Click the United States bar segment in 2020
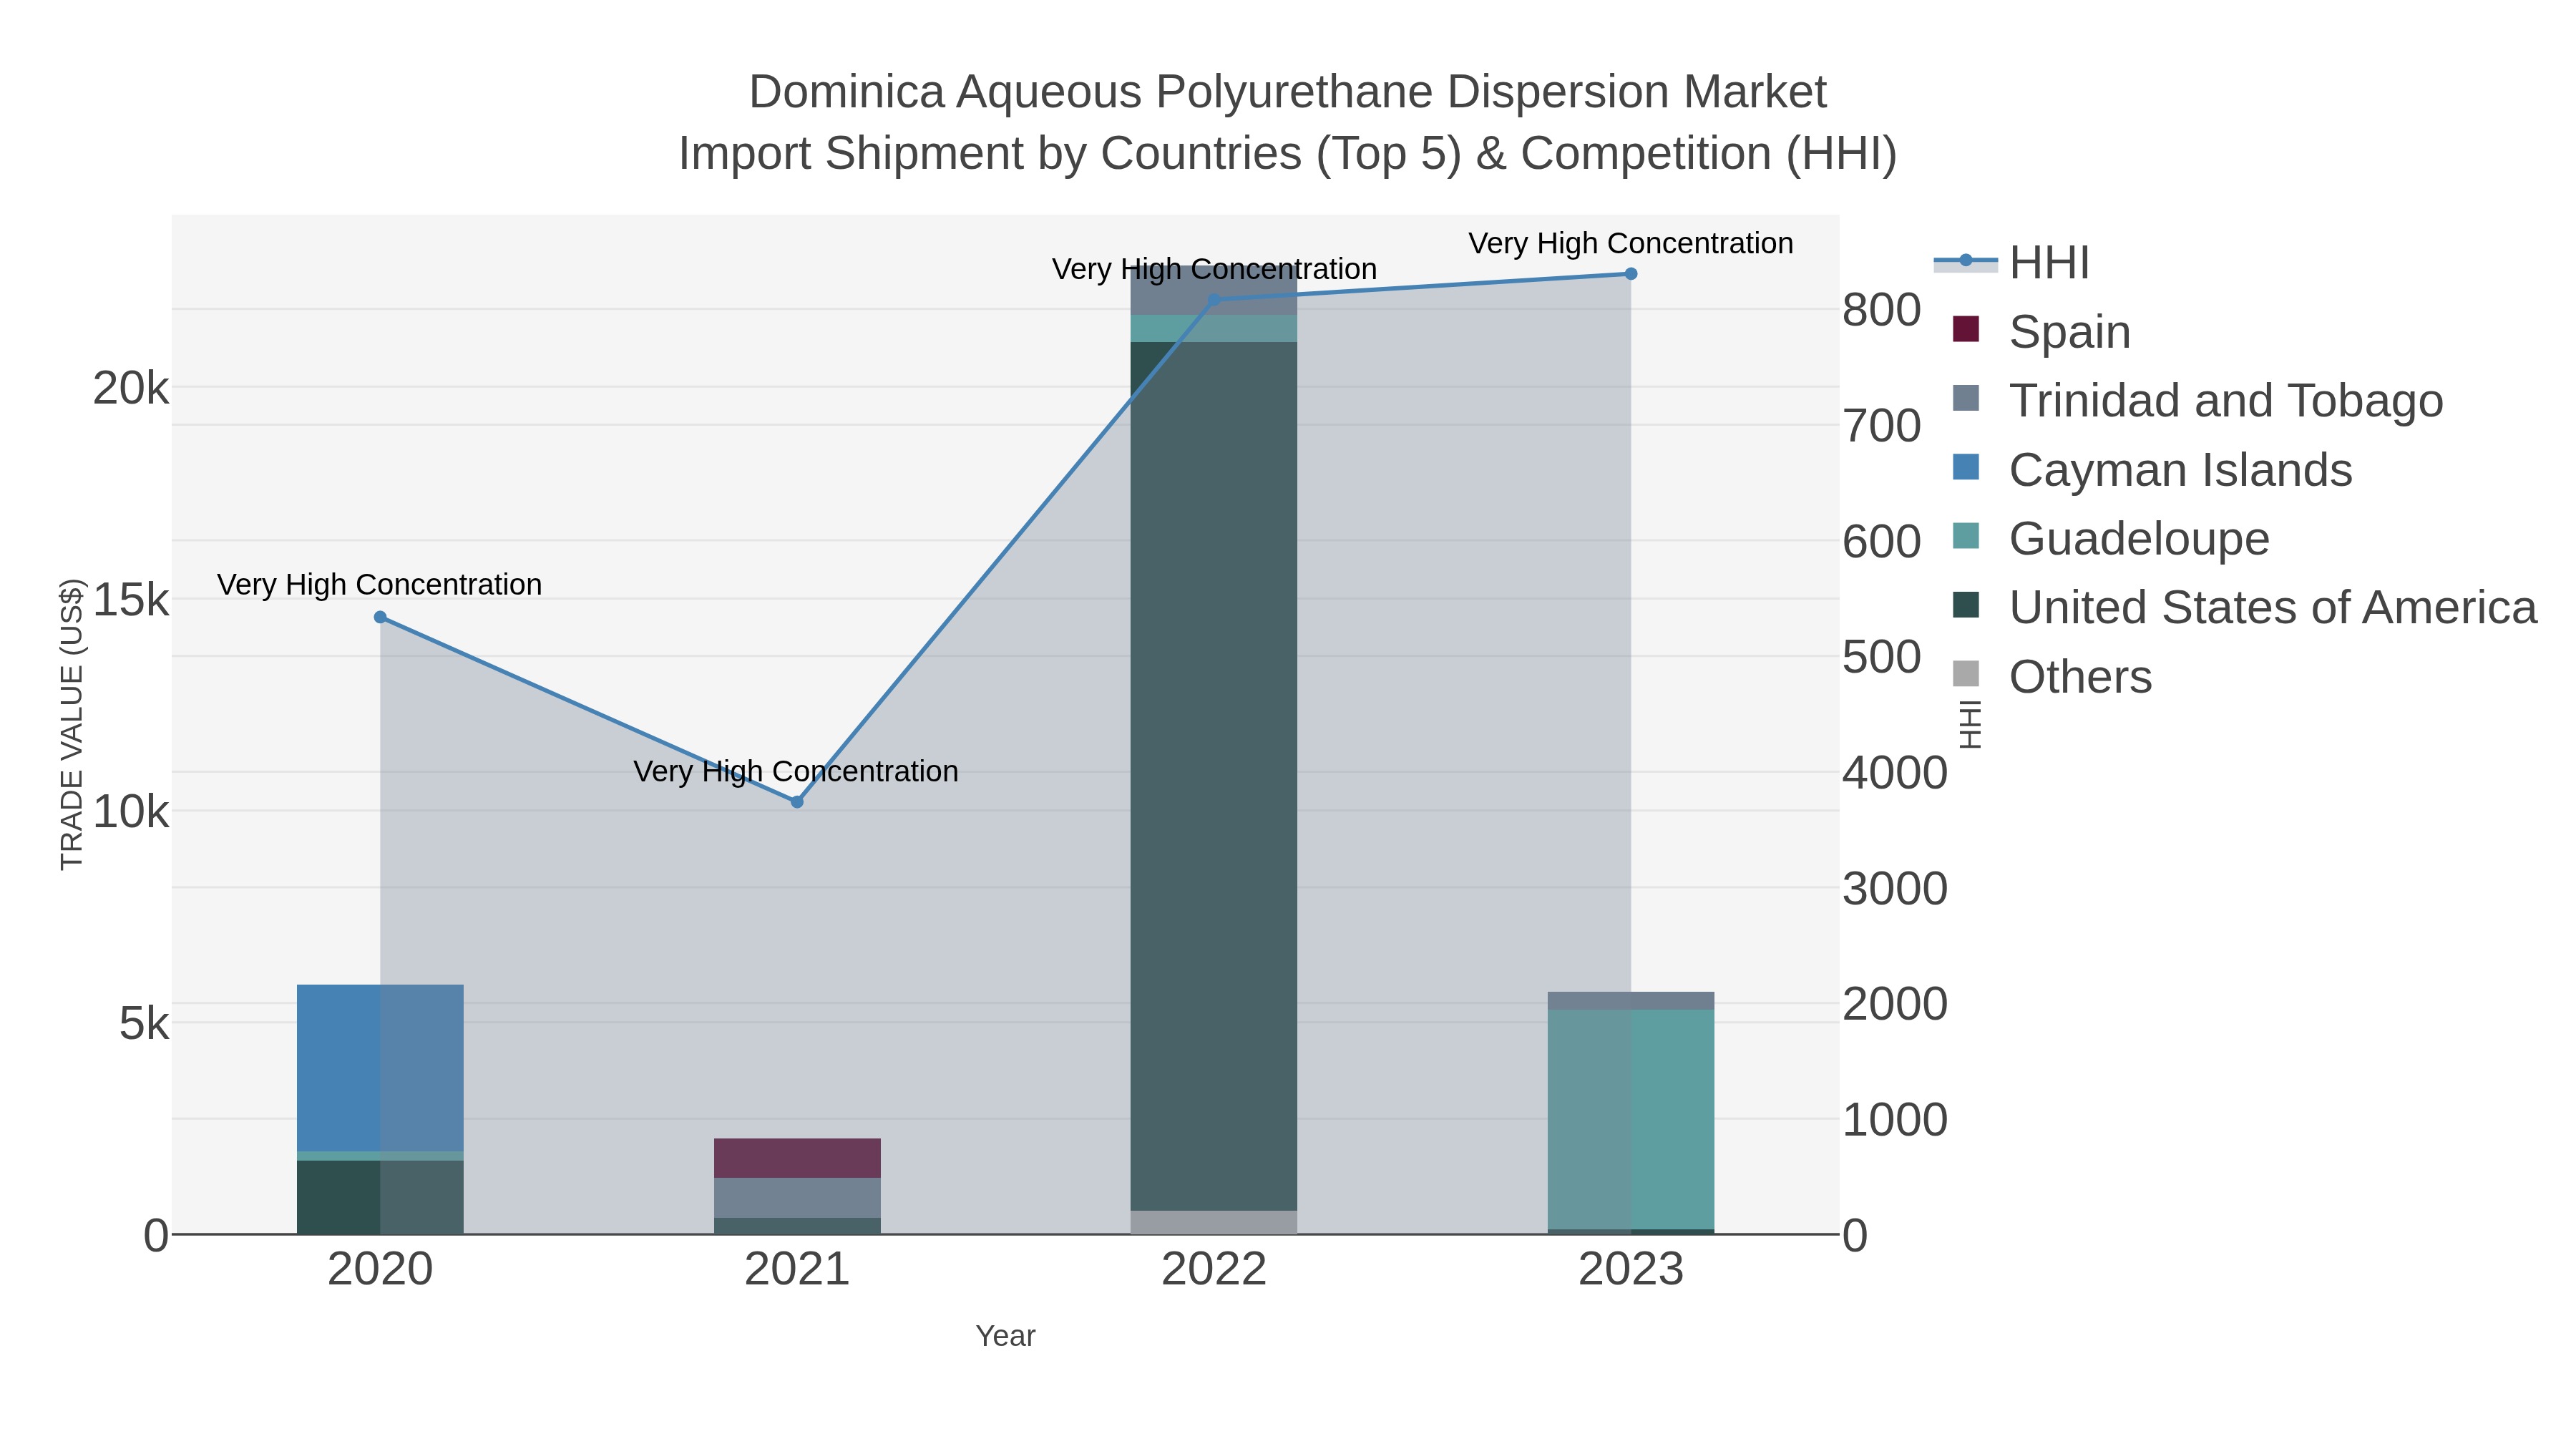The width and height of the screenshot is (2576, 1449). tap(380, 1197)
